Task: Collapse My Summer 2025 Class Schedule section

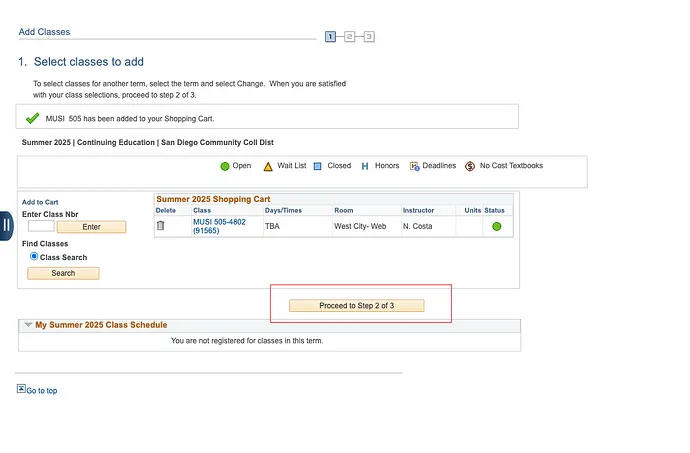Action: click(27, 325)
